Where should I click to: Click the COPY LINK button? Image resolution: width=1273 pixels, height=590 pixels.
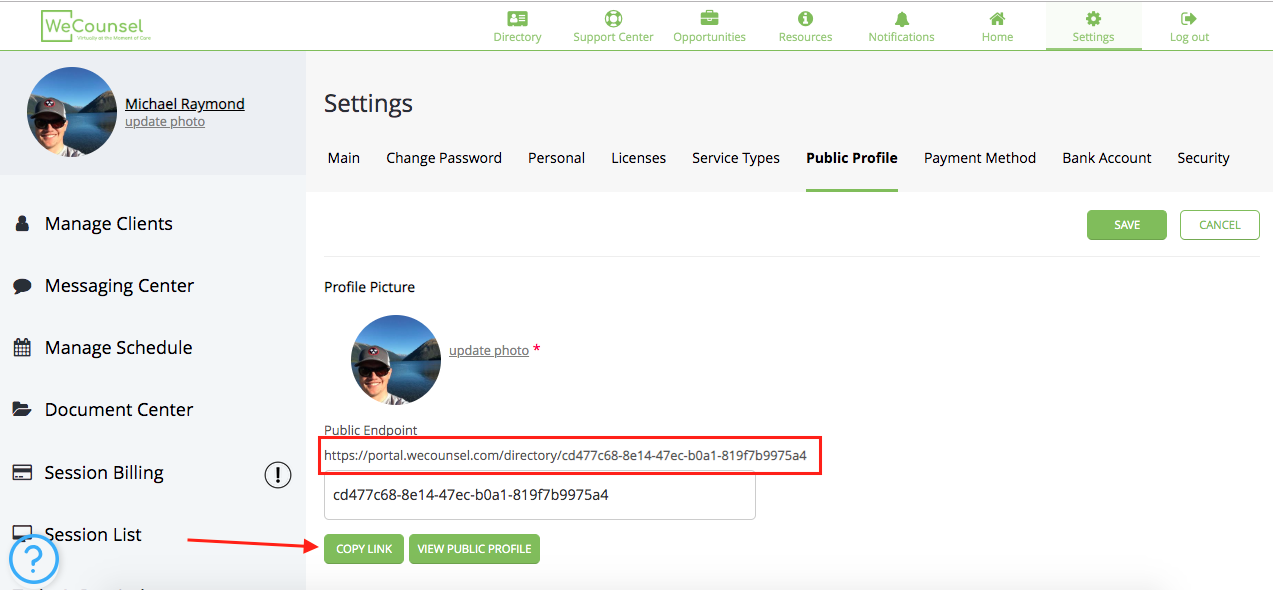pyautogui.click(x=364, y=549)
